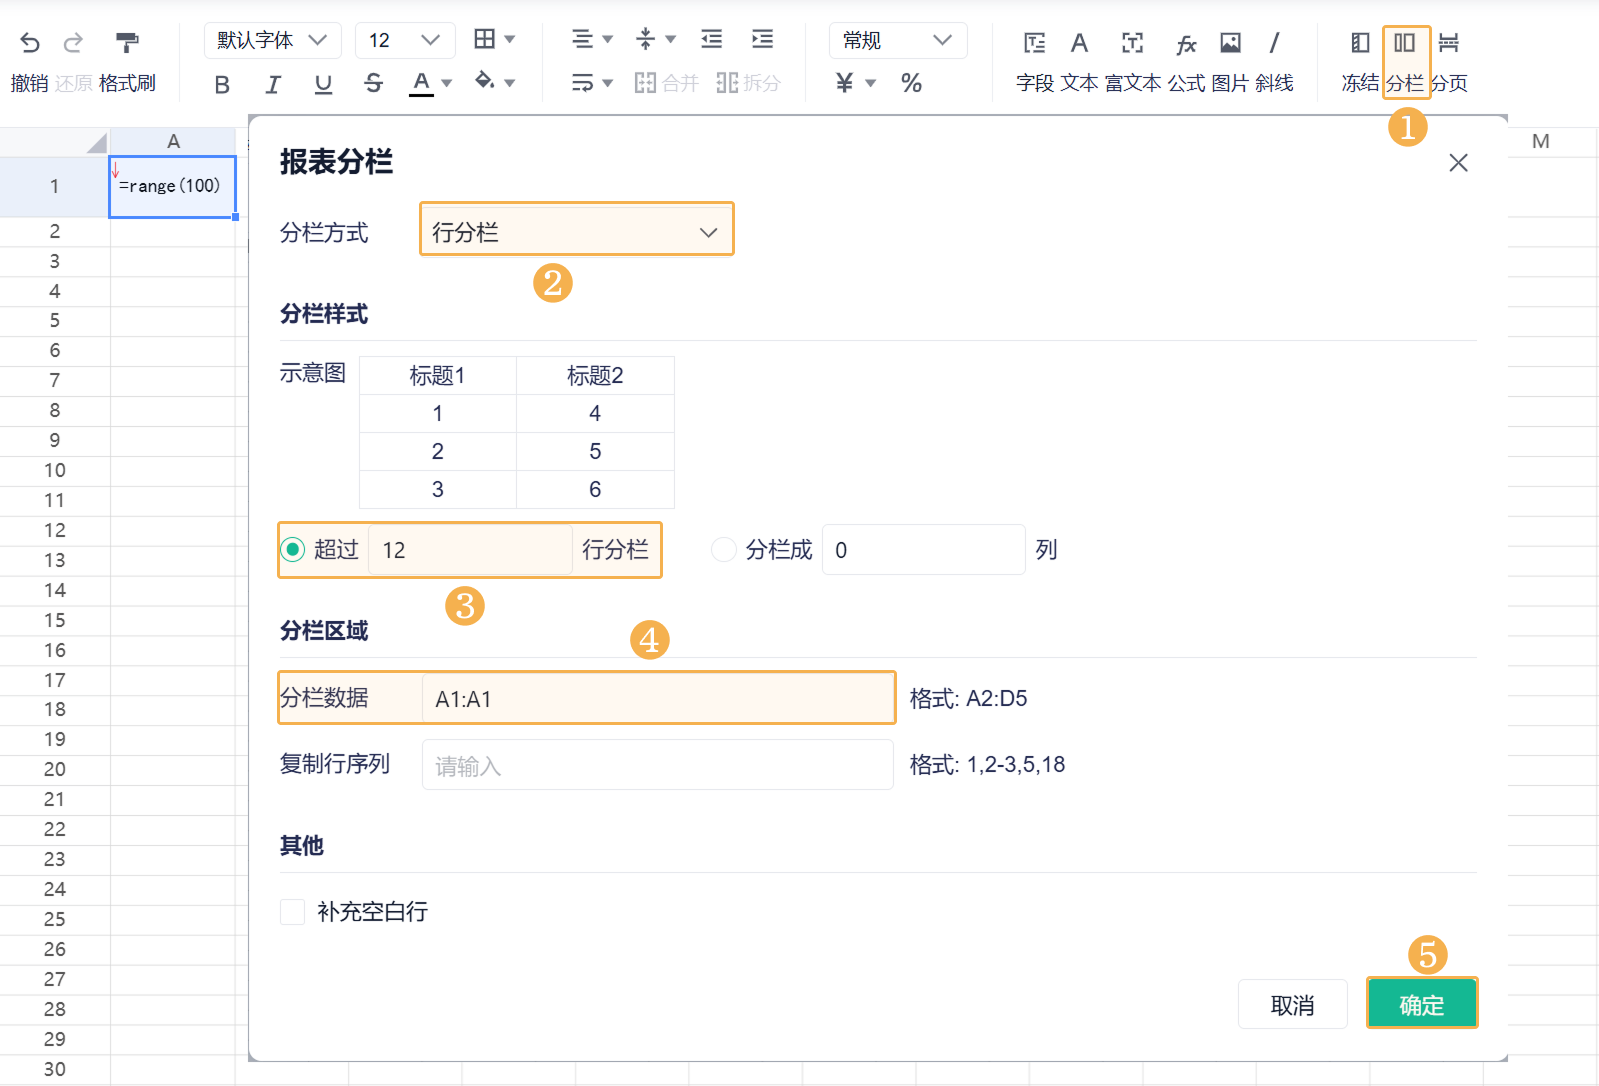
Task: Confirm with the 确定 button
Action: point(1421,1005)
